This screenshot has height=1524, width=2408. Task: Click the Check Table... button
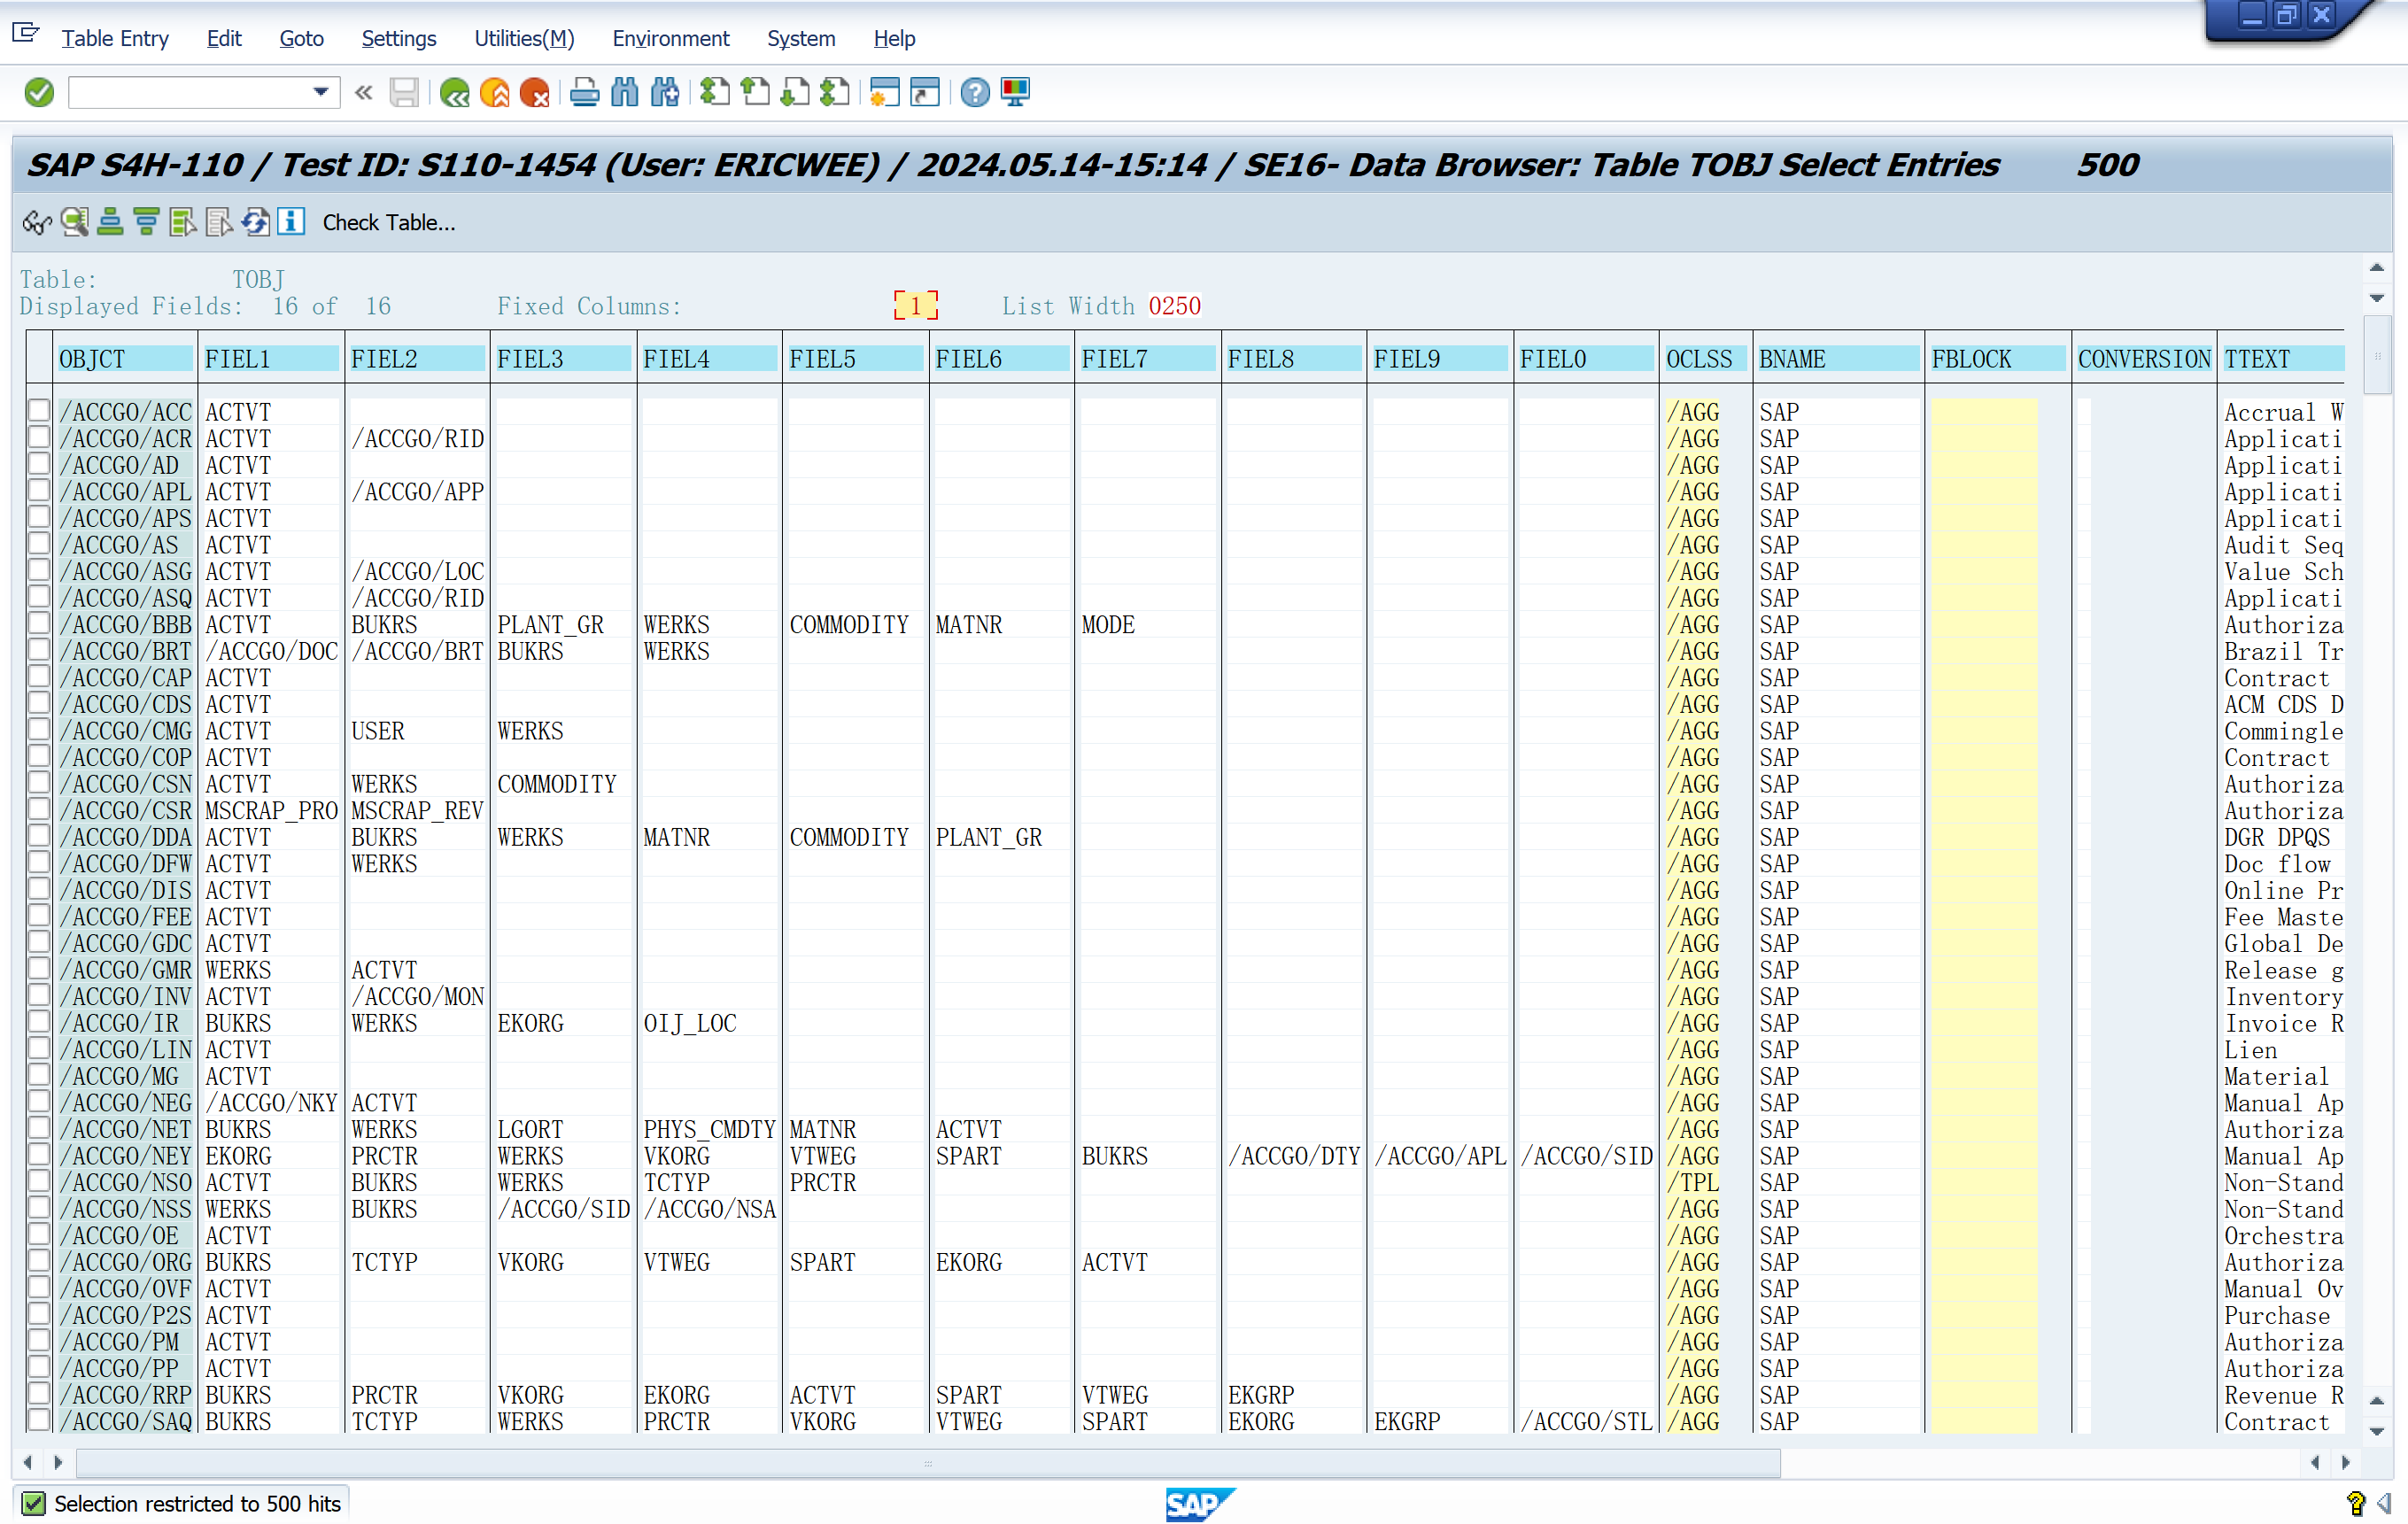388,222
